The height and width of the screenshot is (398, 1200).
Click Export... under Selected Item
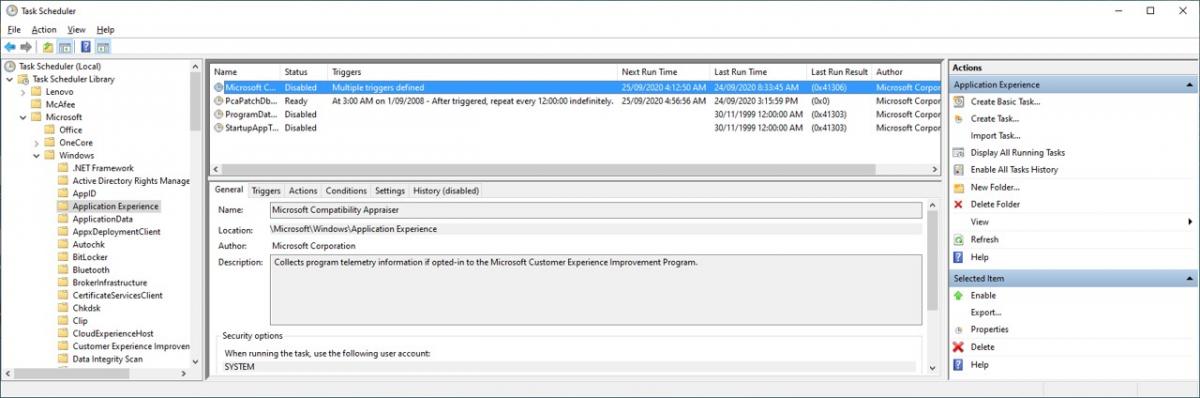[x=986, y=313]
